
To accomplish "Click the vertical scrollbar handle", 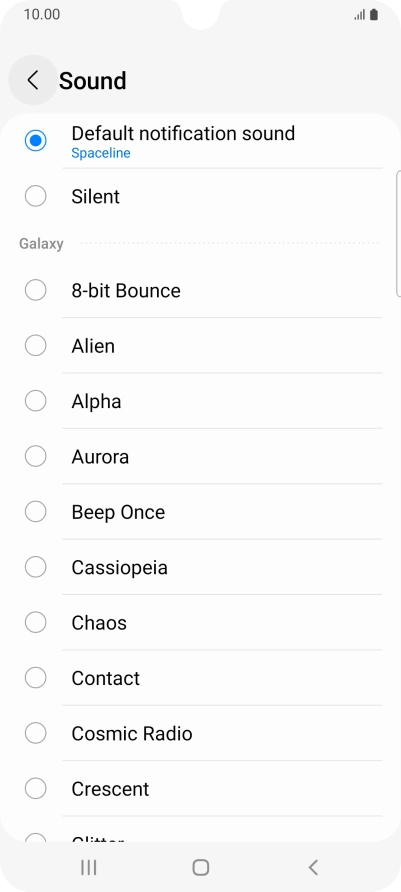I will click(398, 234).
